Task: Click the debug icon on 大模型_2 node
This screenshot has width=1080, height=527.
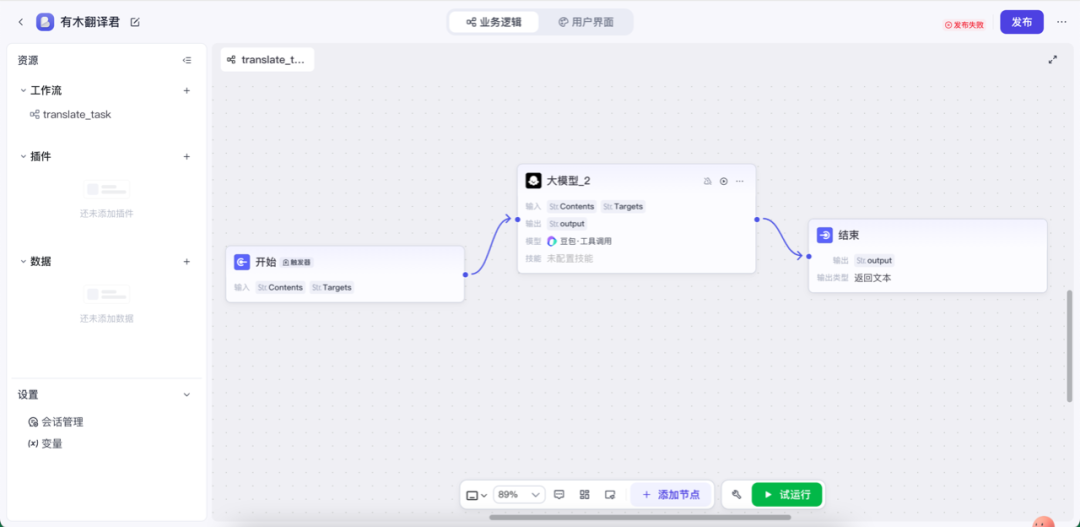Action: click(707, 181)
